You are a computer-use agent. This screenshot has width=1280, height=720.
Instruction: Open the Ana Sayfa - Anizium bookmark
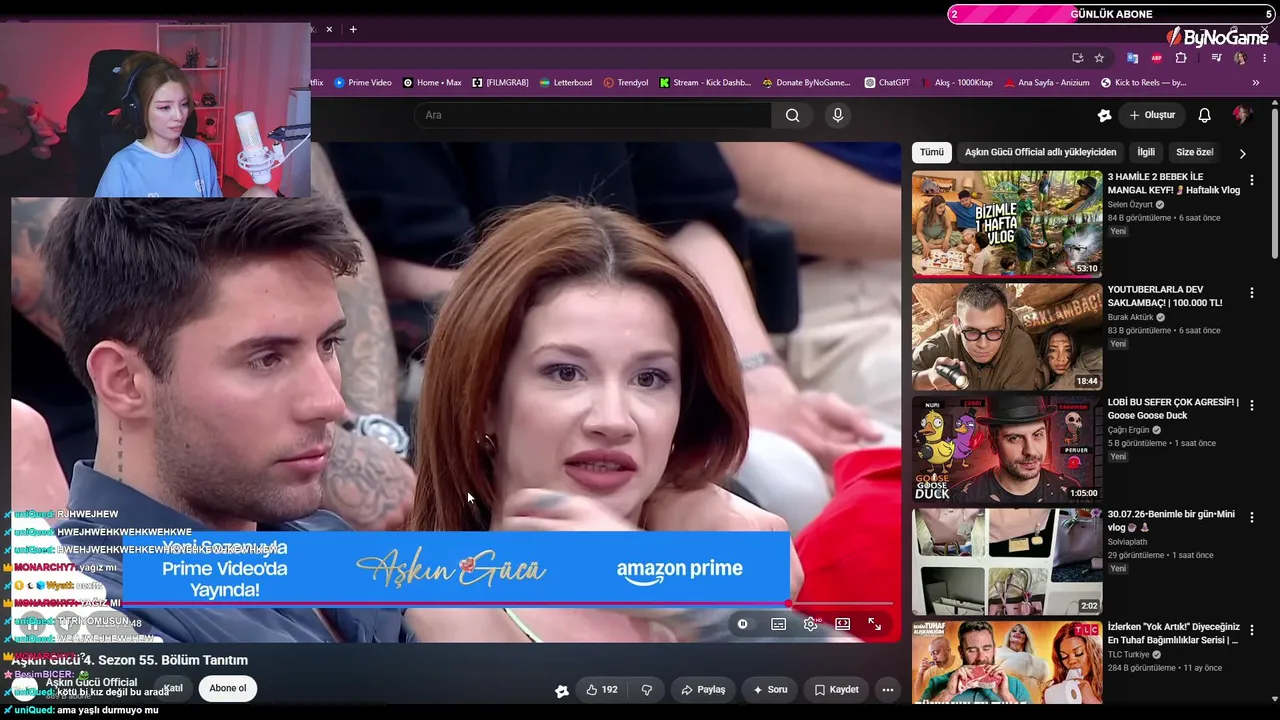click(1046, 83)
